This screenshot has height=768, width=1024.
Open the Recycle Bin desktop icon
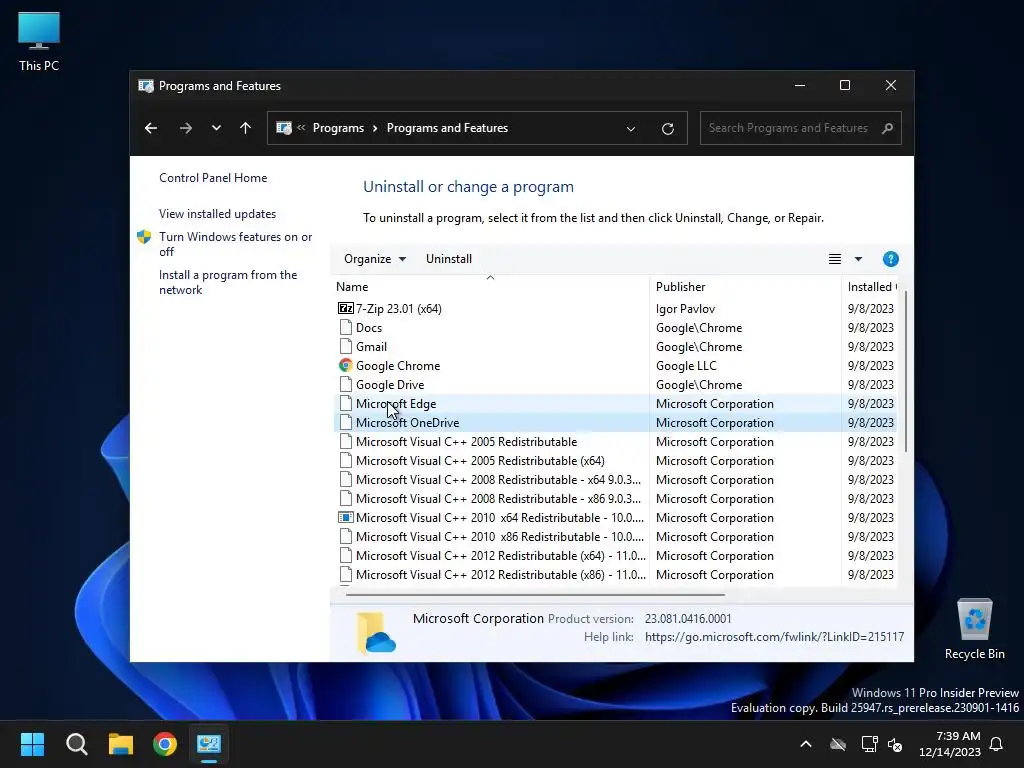coord(974,630)
